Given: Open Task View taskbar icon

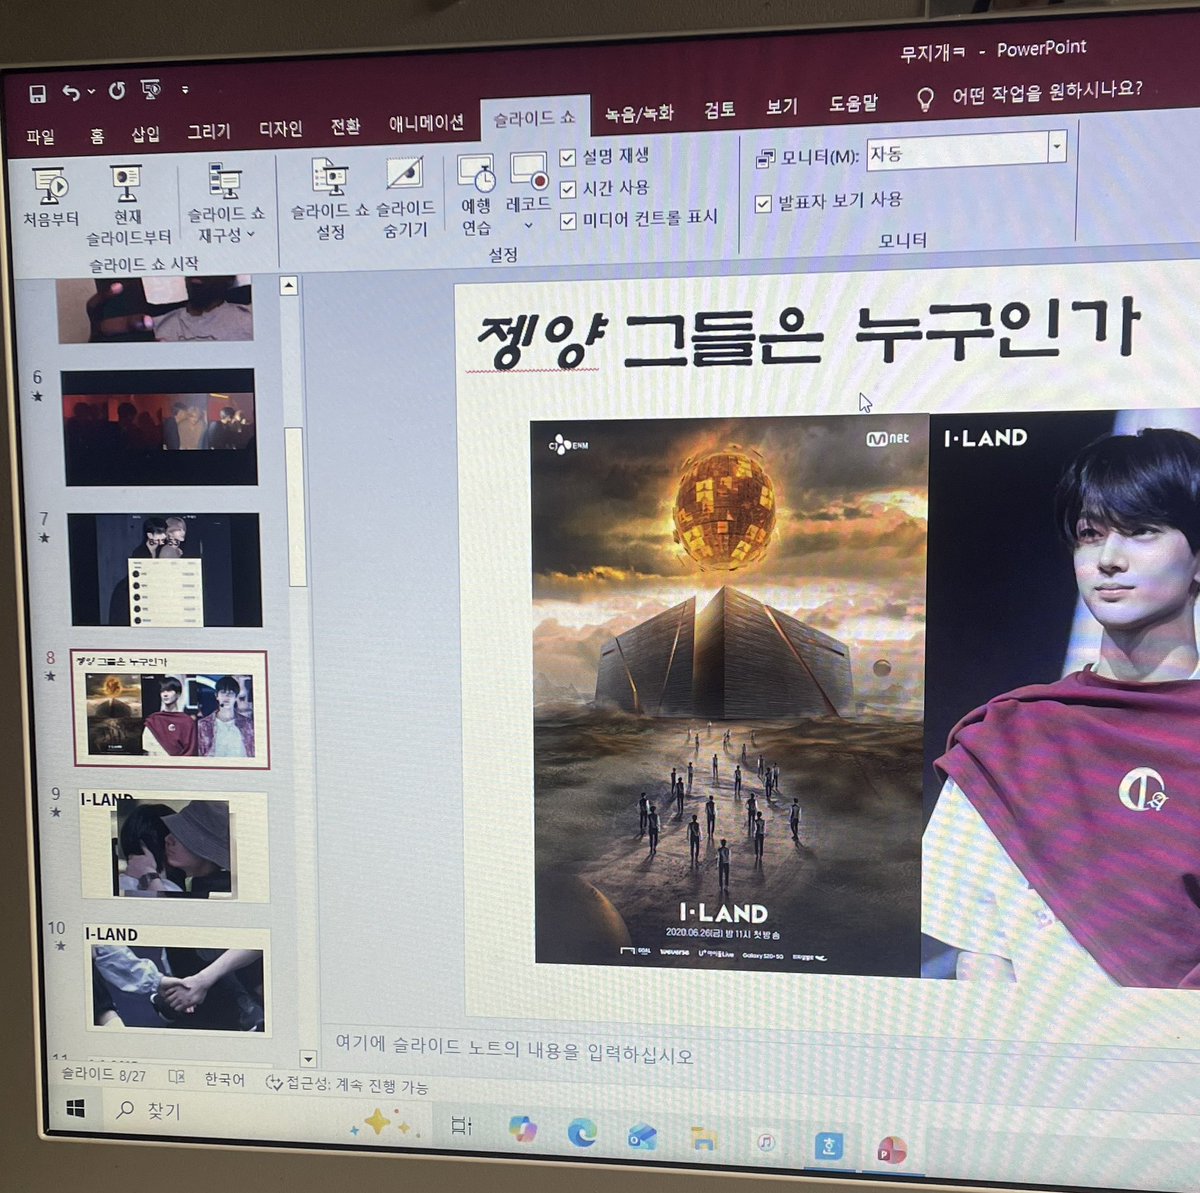Looking at the screenshot, I should pyautogui.click(x=461, y=1126).
